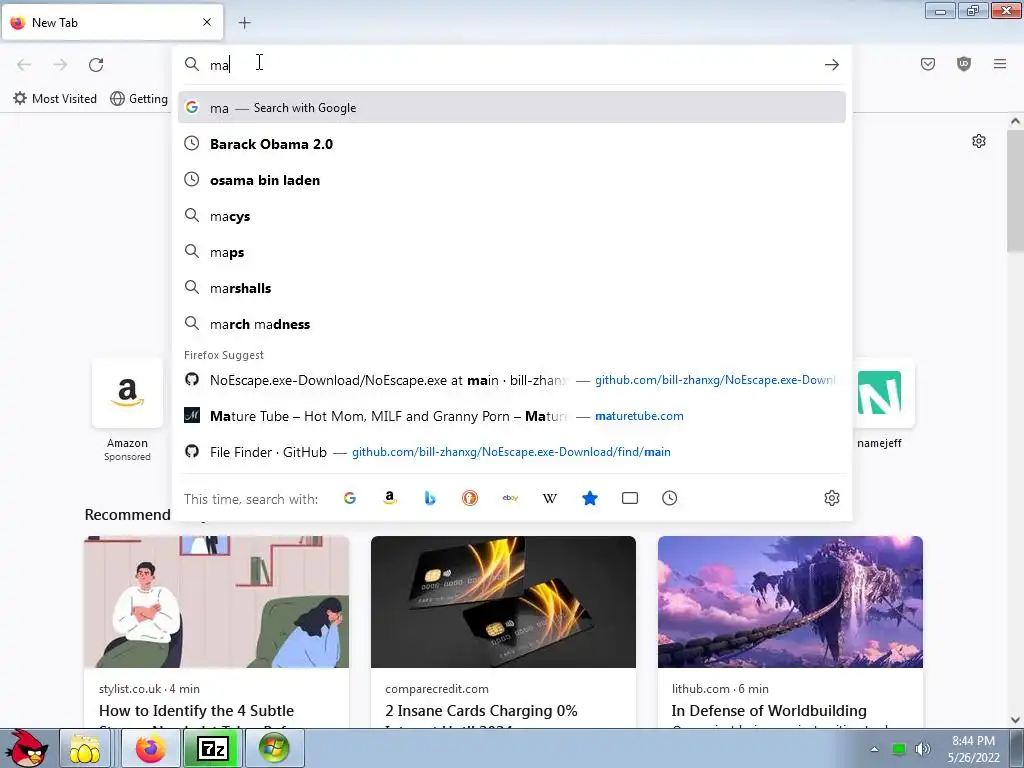The height and width of the screenshot is (768, 1024).
Task: Open new tab with plus icon
Action: [244, 23]
